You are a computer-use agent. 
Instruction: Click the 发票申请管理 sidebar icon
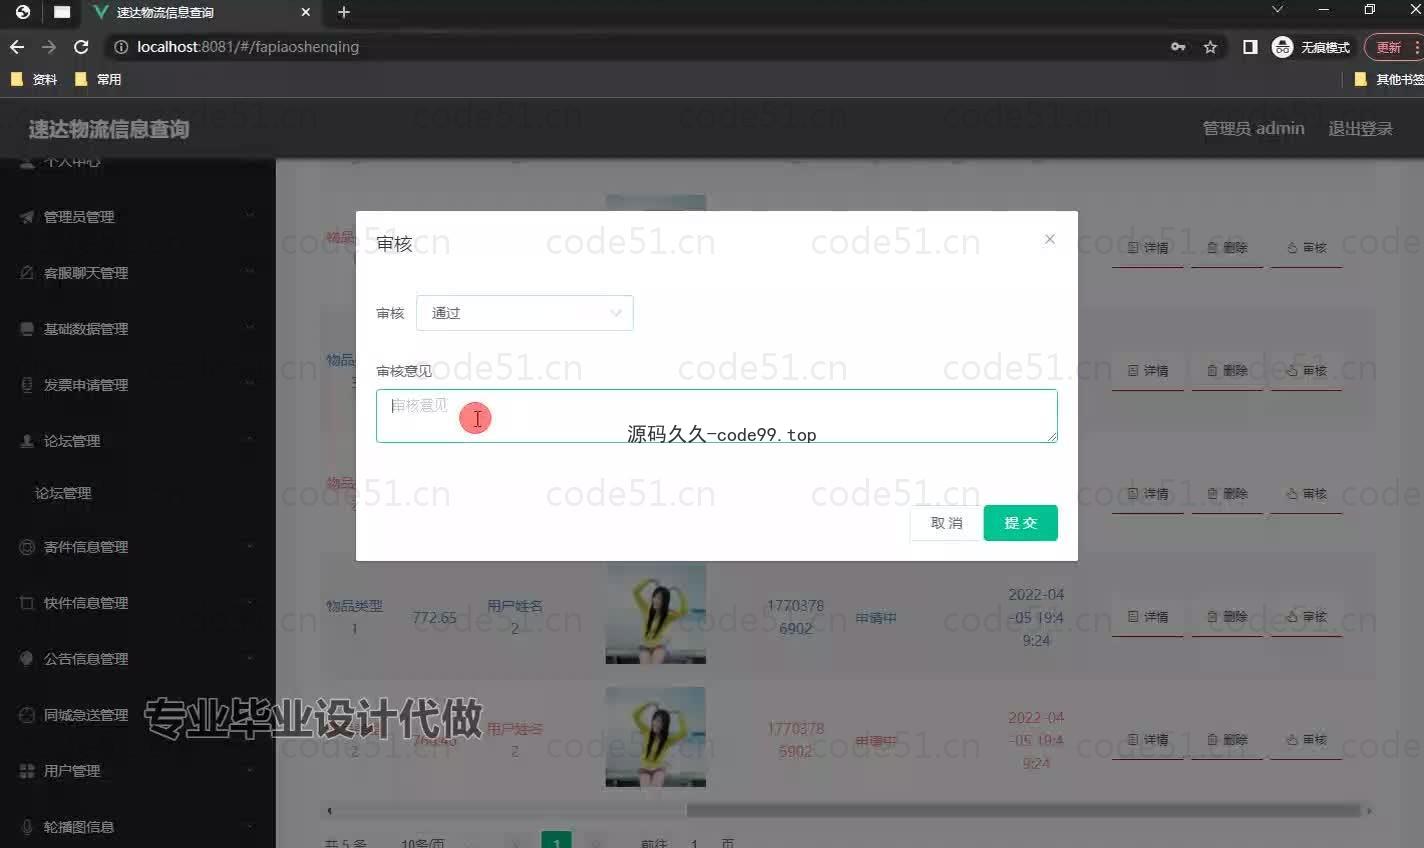27,385
